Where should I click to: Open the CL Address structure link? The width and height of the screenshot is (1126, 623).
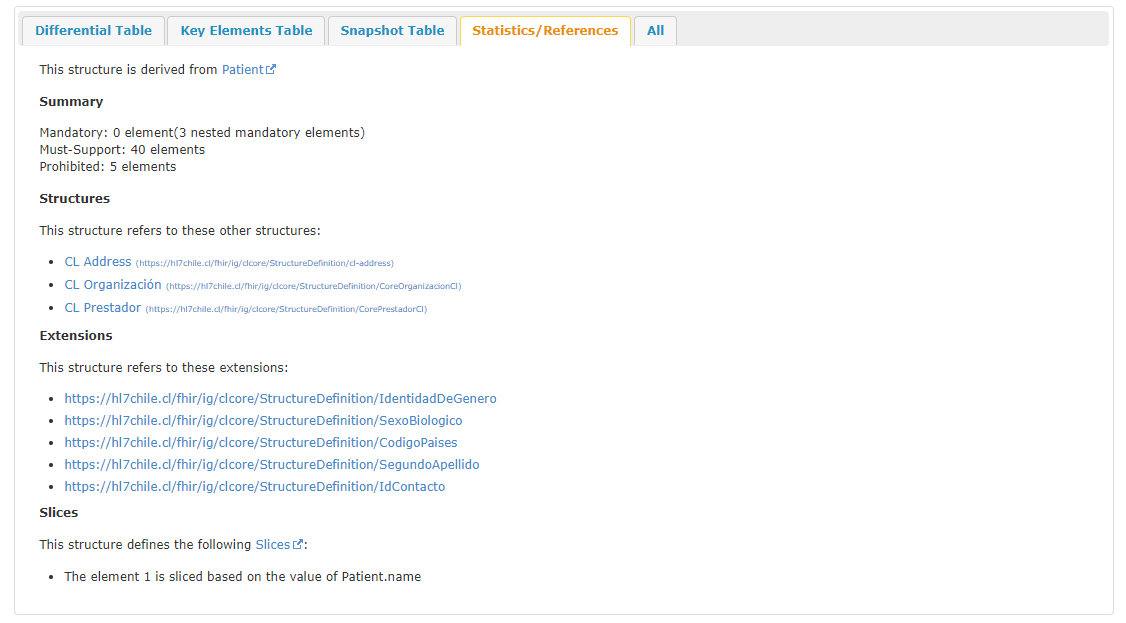point(98,262)
